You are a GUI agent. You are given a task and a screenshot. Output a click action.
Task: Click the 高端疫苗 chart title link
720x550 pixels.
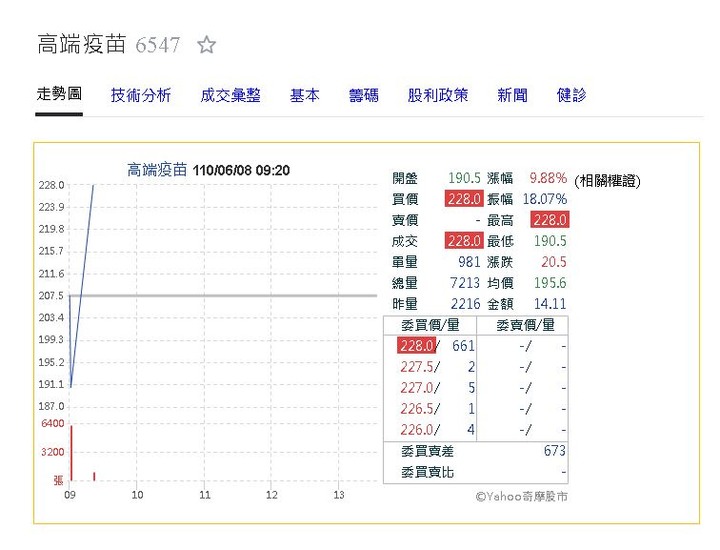pyautogui.click(x=157, y=170)
